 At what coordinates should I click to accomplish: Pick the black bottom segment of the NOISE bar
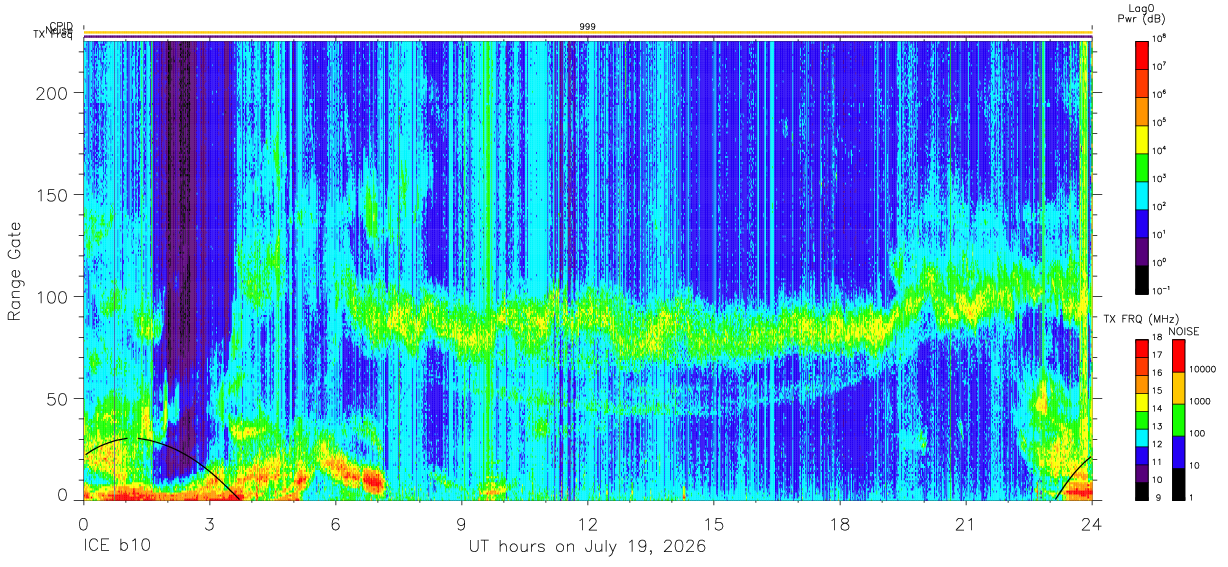pyautogui.click(x=1178, y=483)
